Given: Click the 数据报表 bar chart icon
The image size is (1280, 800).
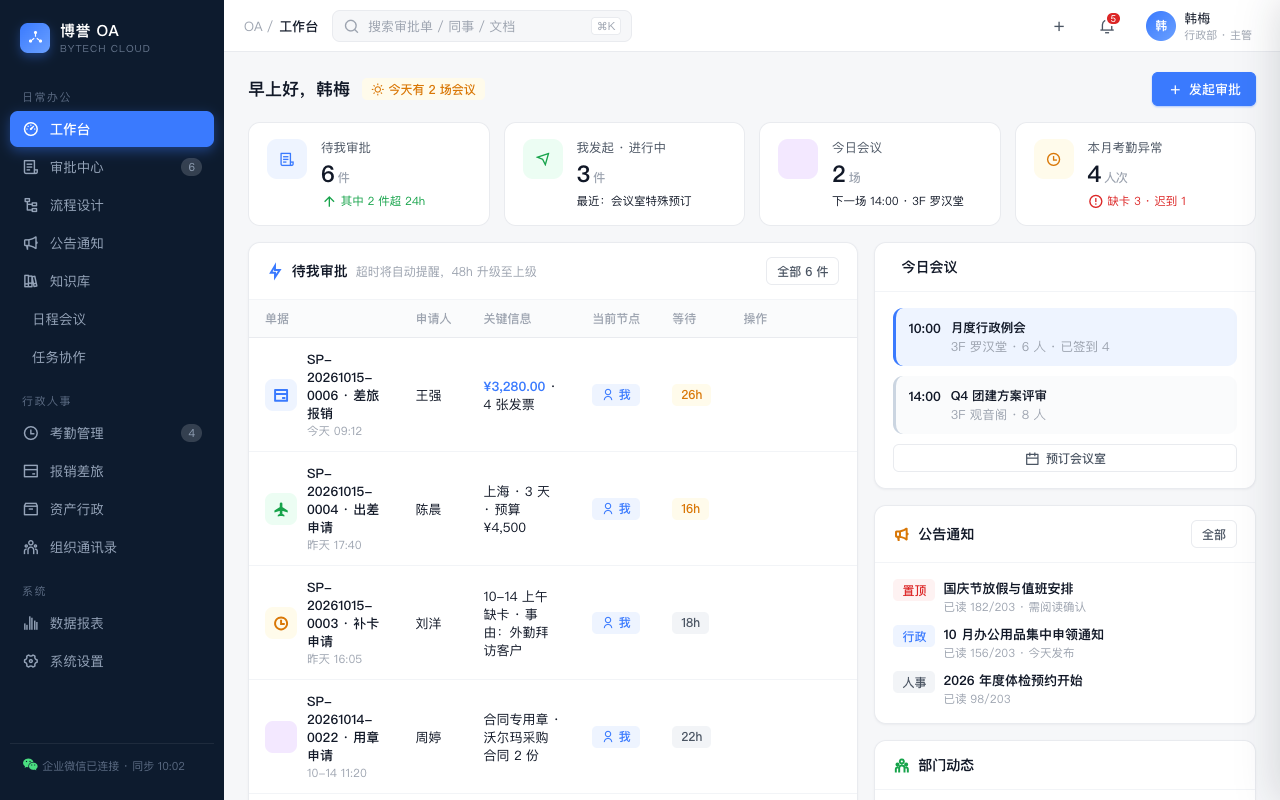Looking at the screenshot, I should pyautogui.click(x=31, y=623).
